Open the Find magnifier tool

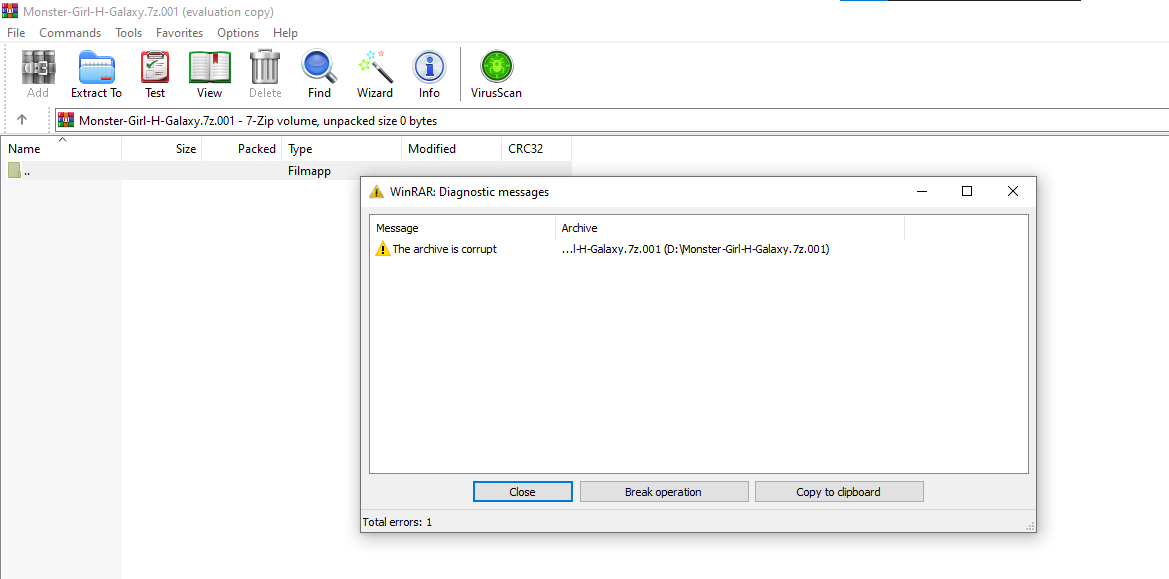319,68
